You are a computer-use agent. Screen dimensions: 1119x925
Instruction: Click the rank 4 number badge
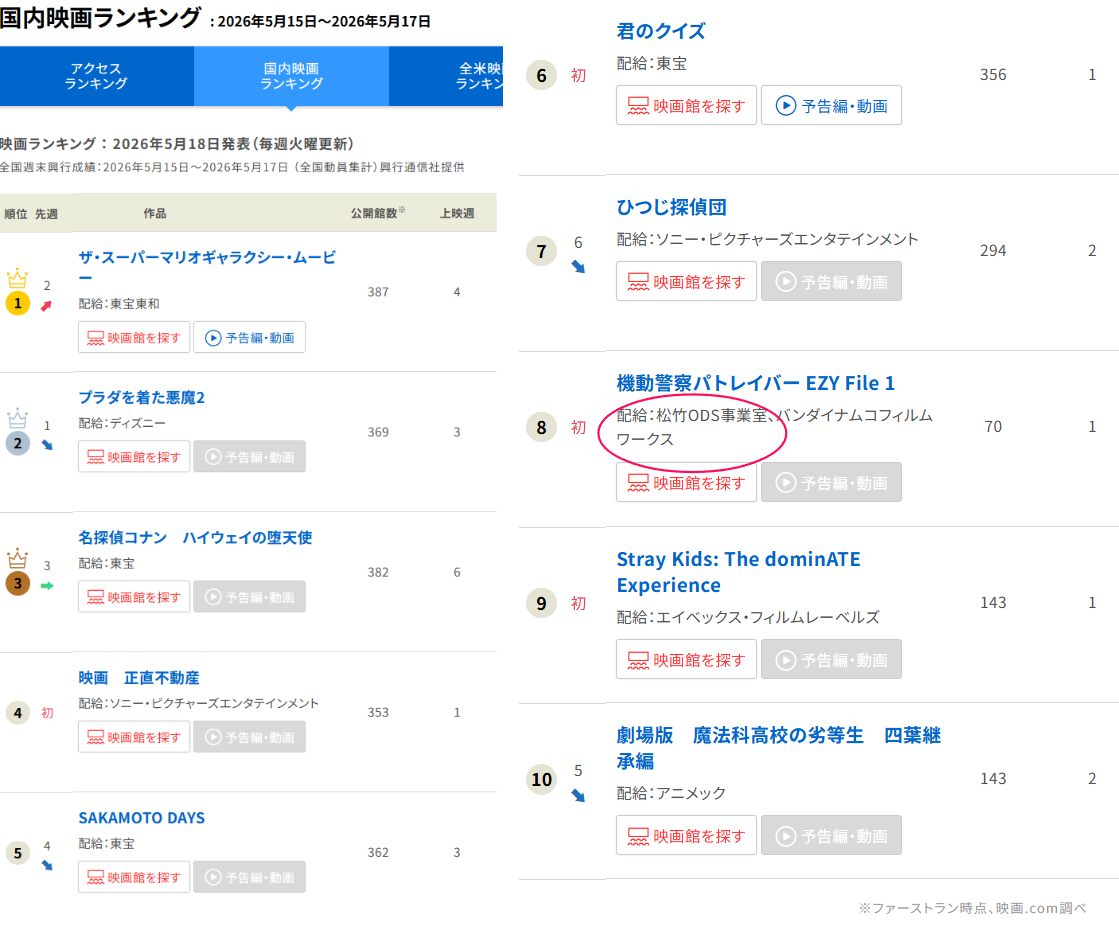(x=17, y=712)
